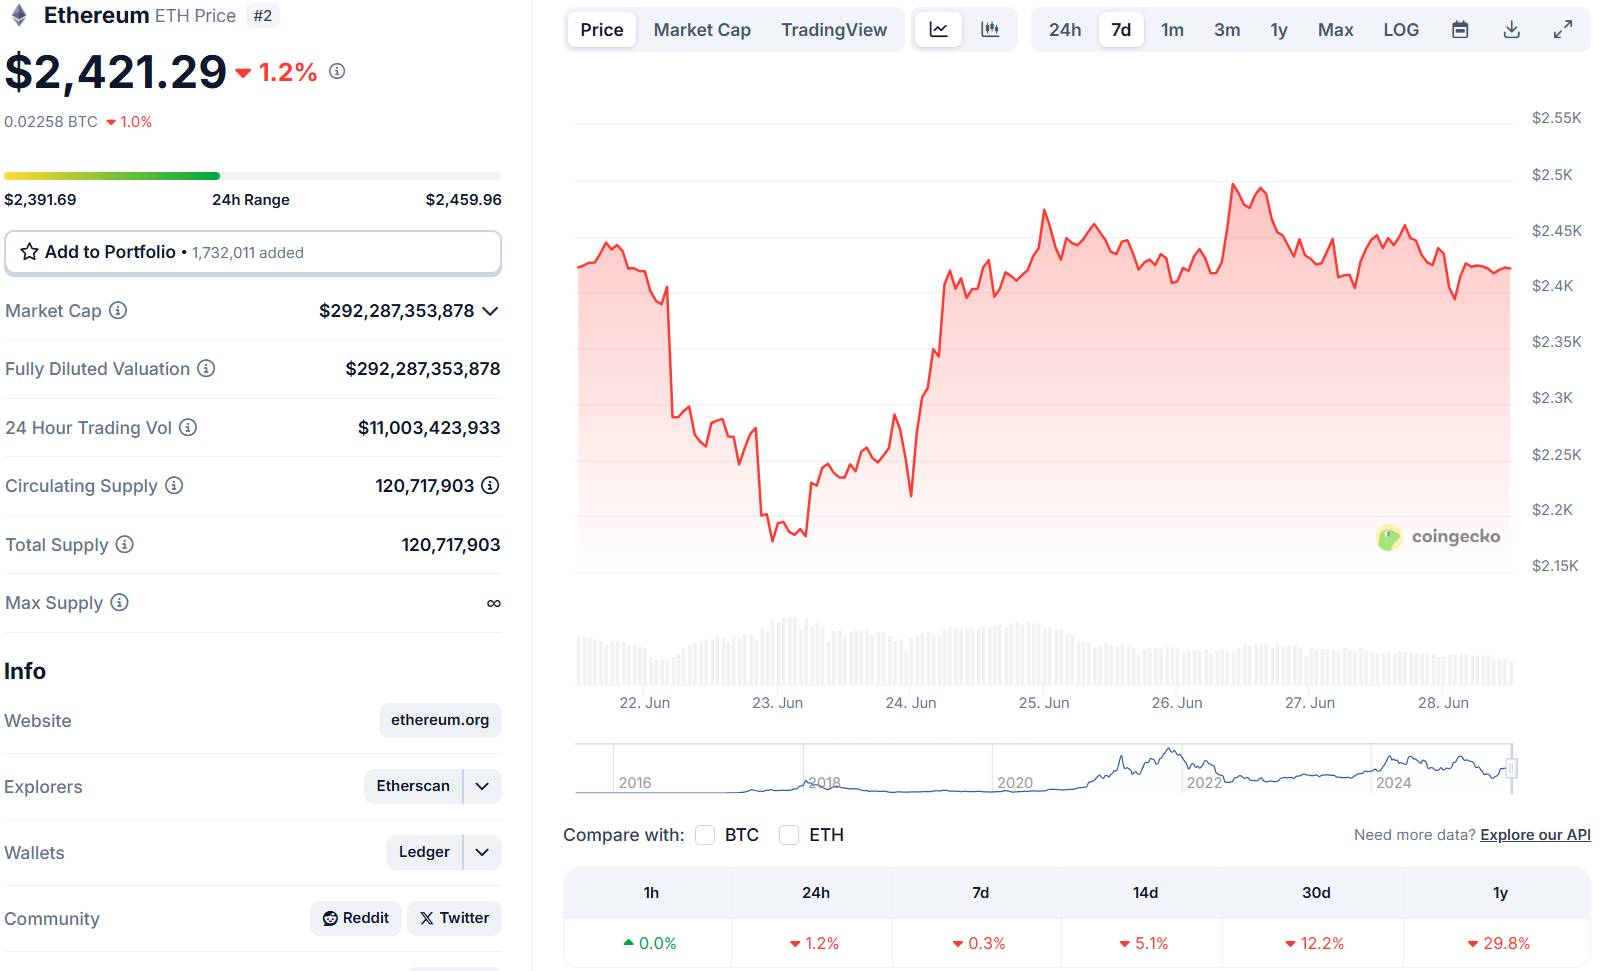The image size is (1619, 971).
Task: Click the Circulating Supply label info icon
Action: [x=174, y=485]
